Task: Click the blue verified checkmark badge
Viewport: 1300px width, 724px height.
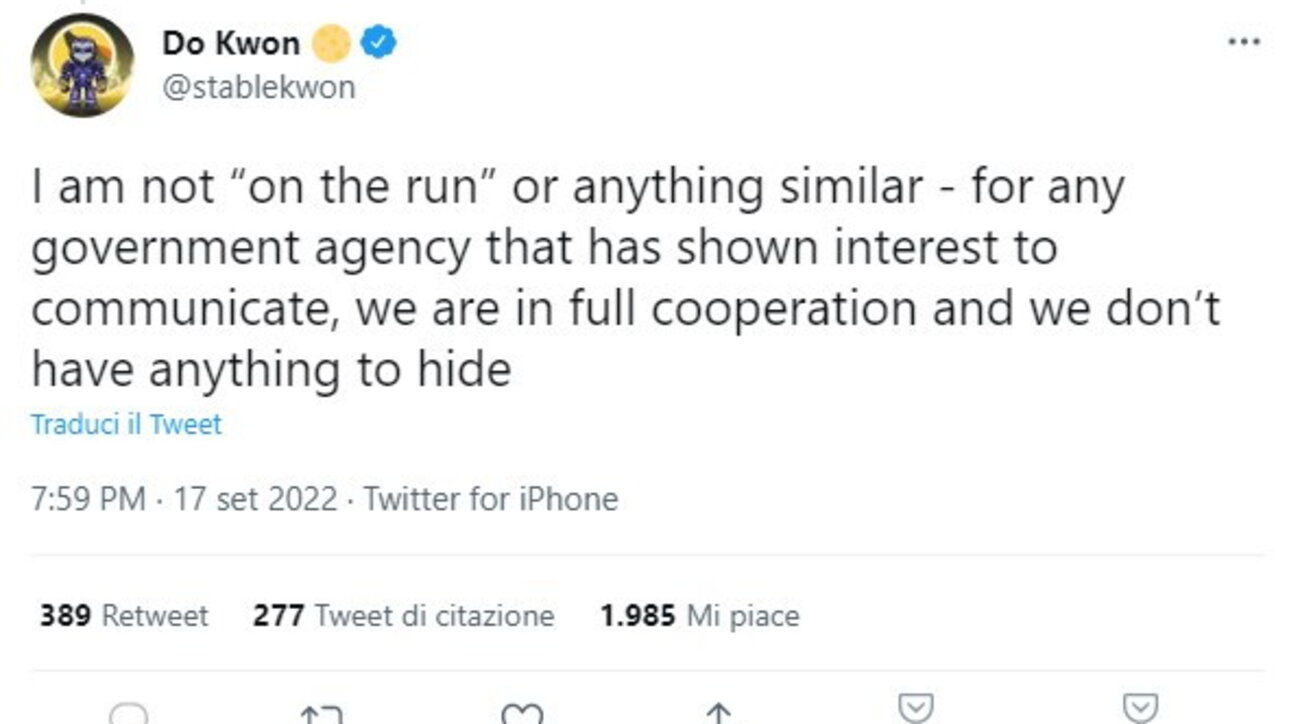Action: [x=383, y=43]
